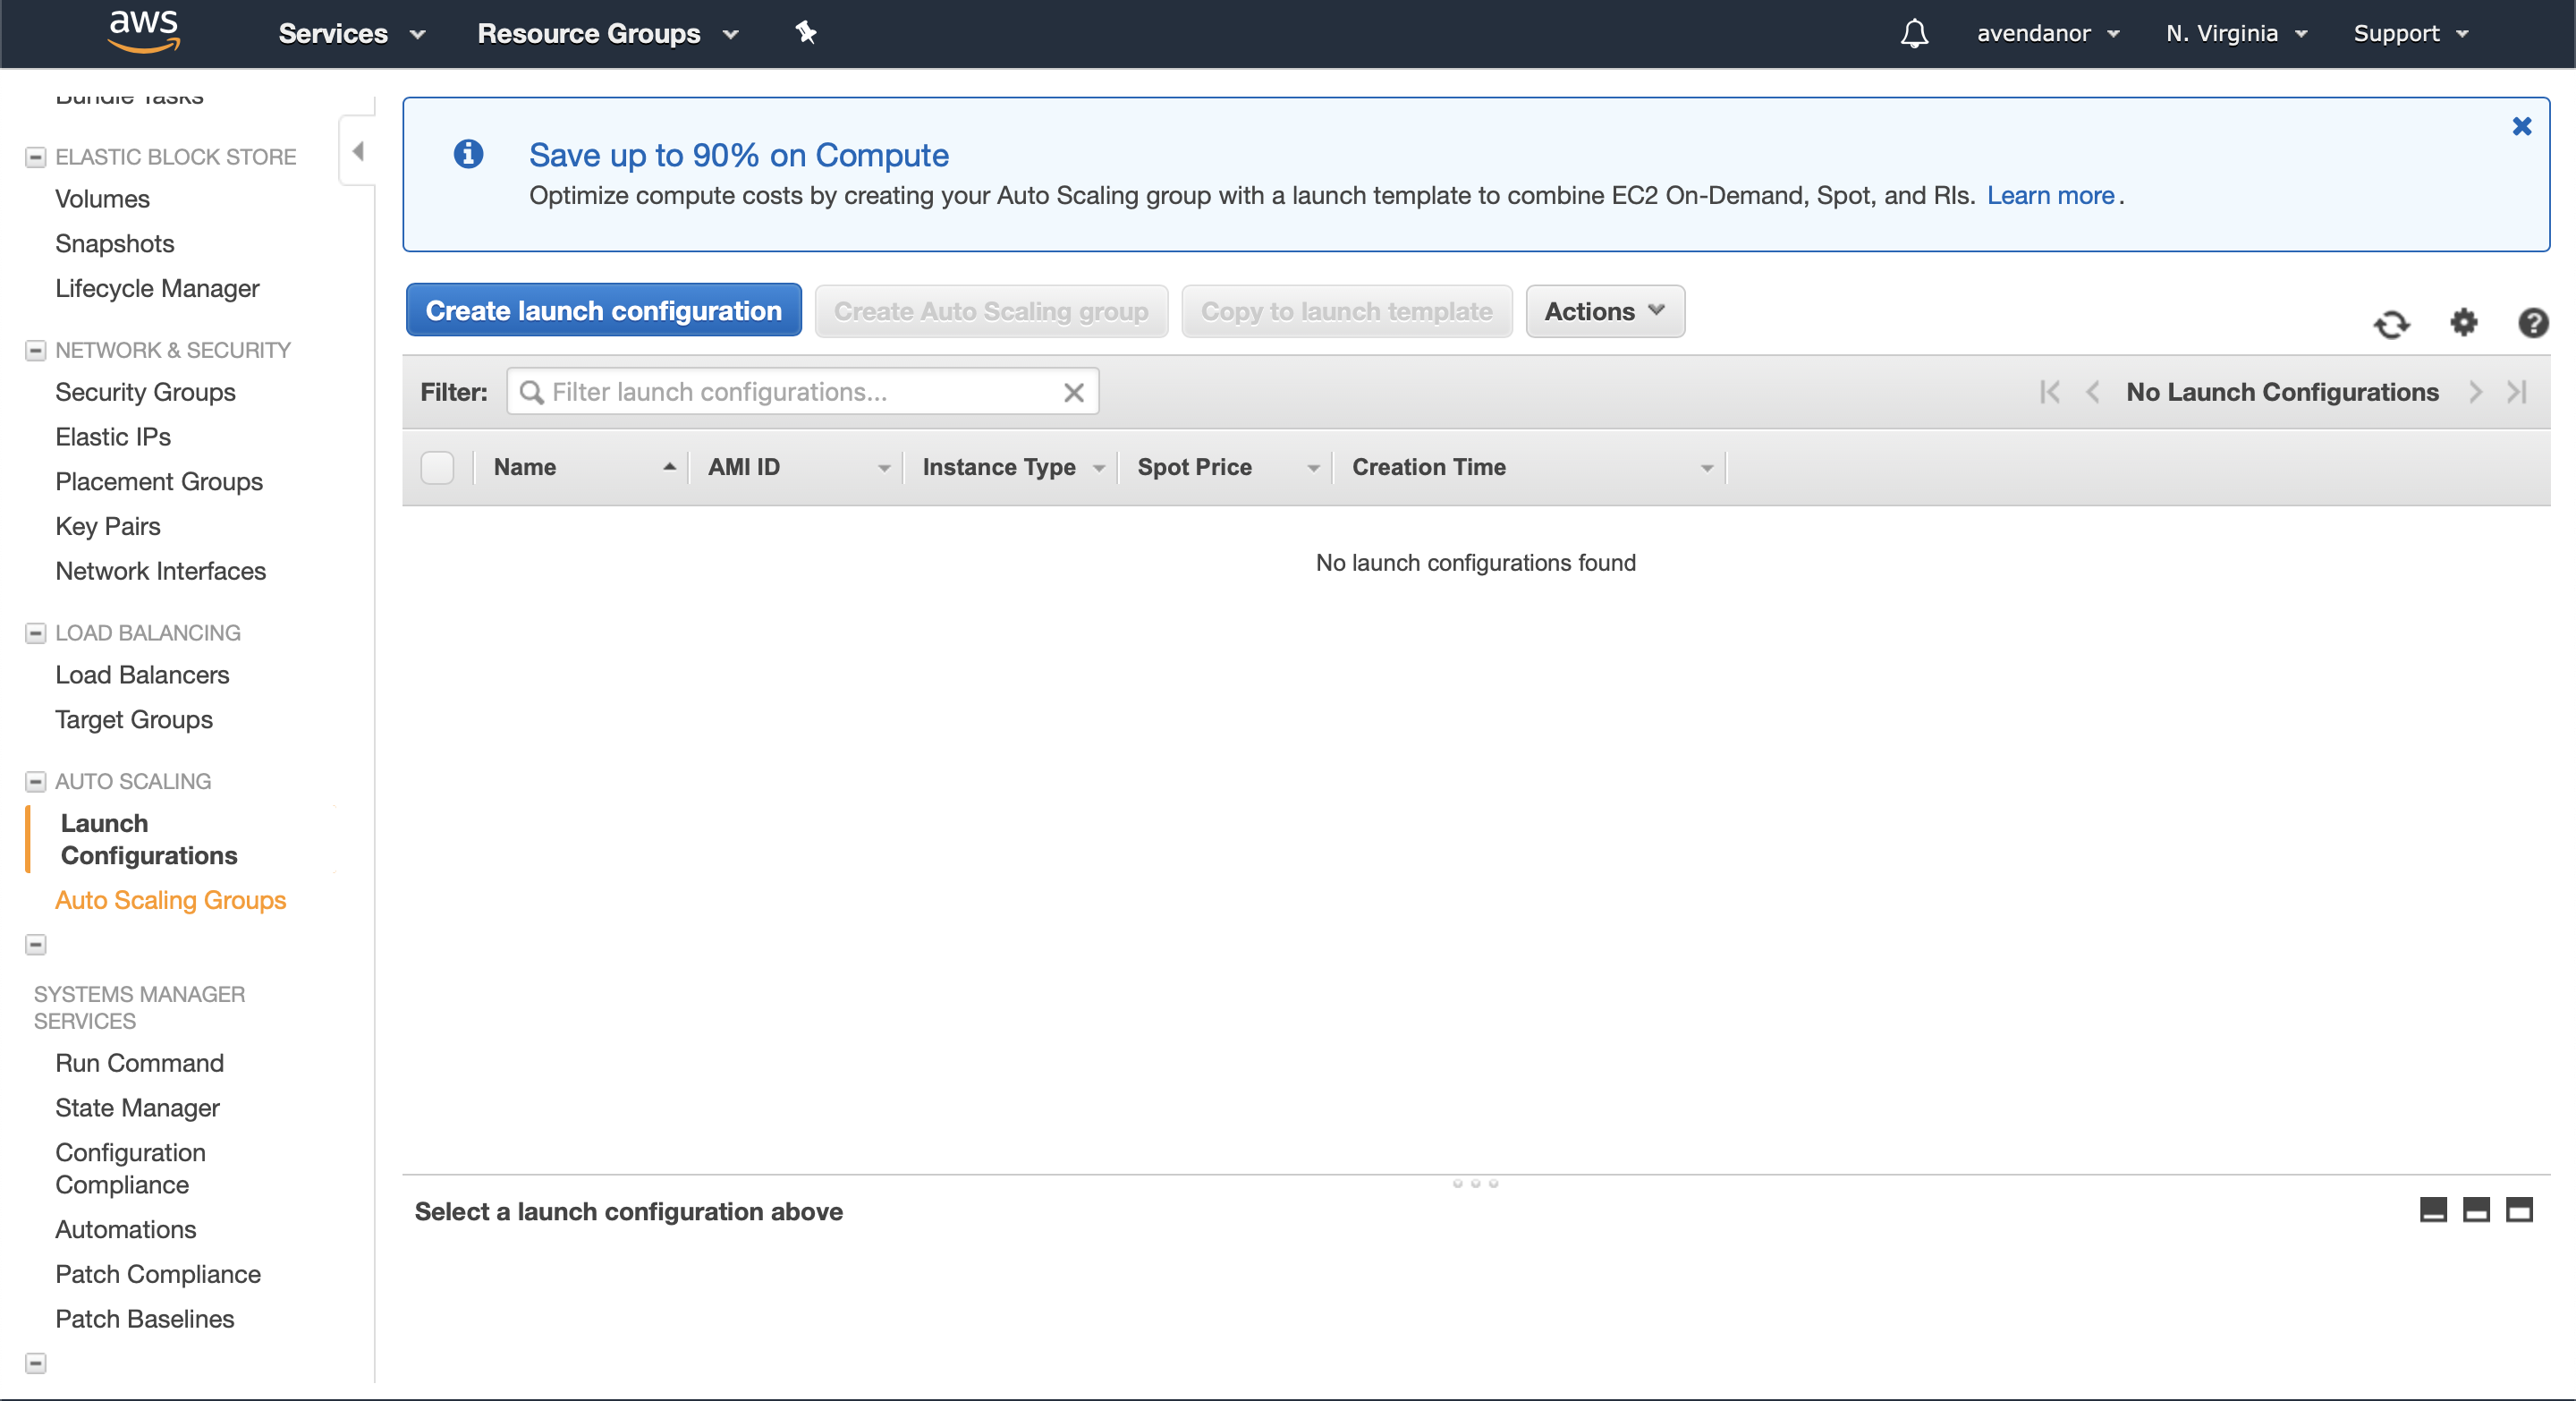This screenshot has width=2576, height=1401.
Task: Clear the filter with the X icon
Action: point(1073,392)
